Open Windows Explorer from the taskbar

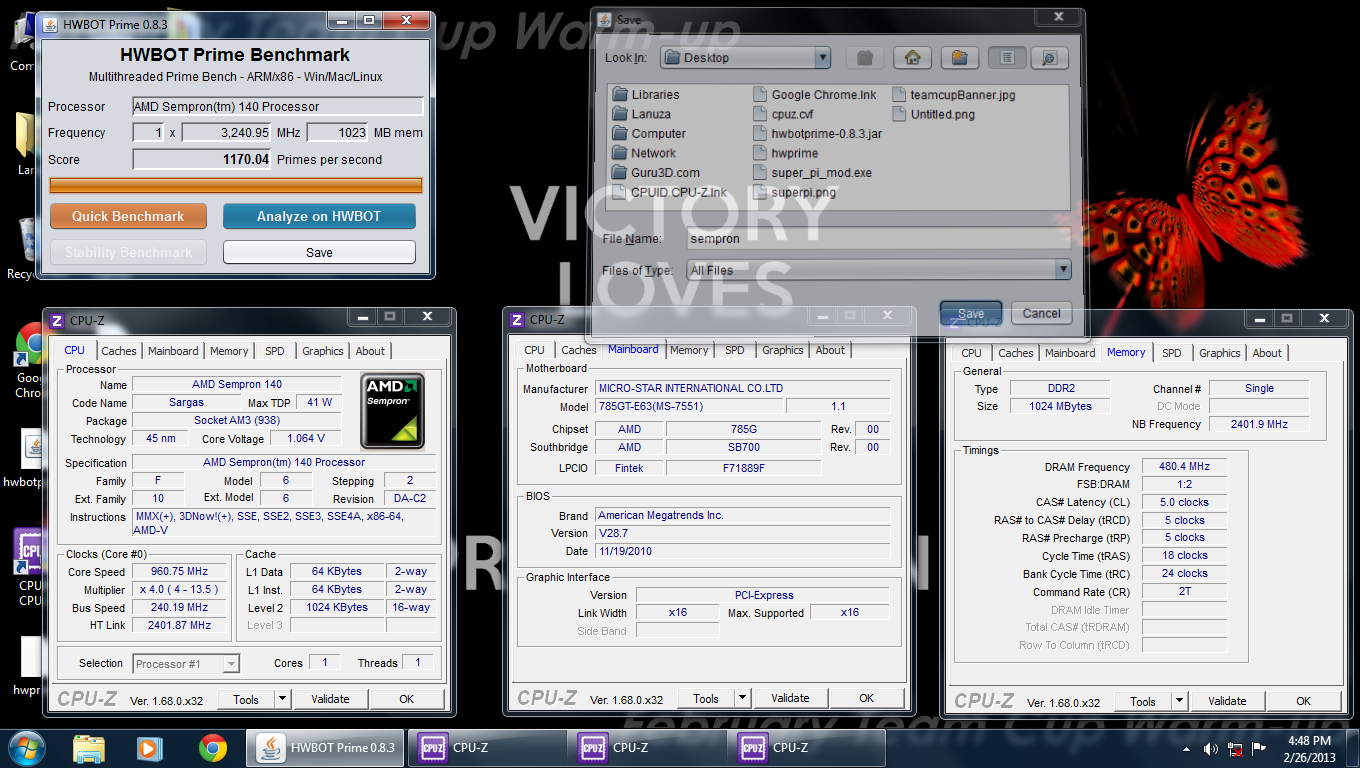(89, 747)
